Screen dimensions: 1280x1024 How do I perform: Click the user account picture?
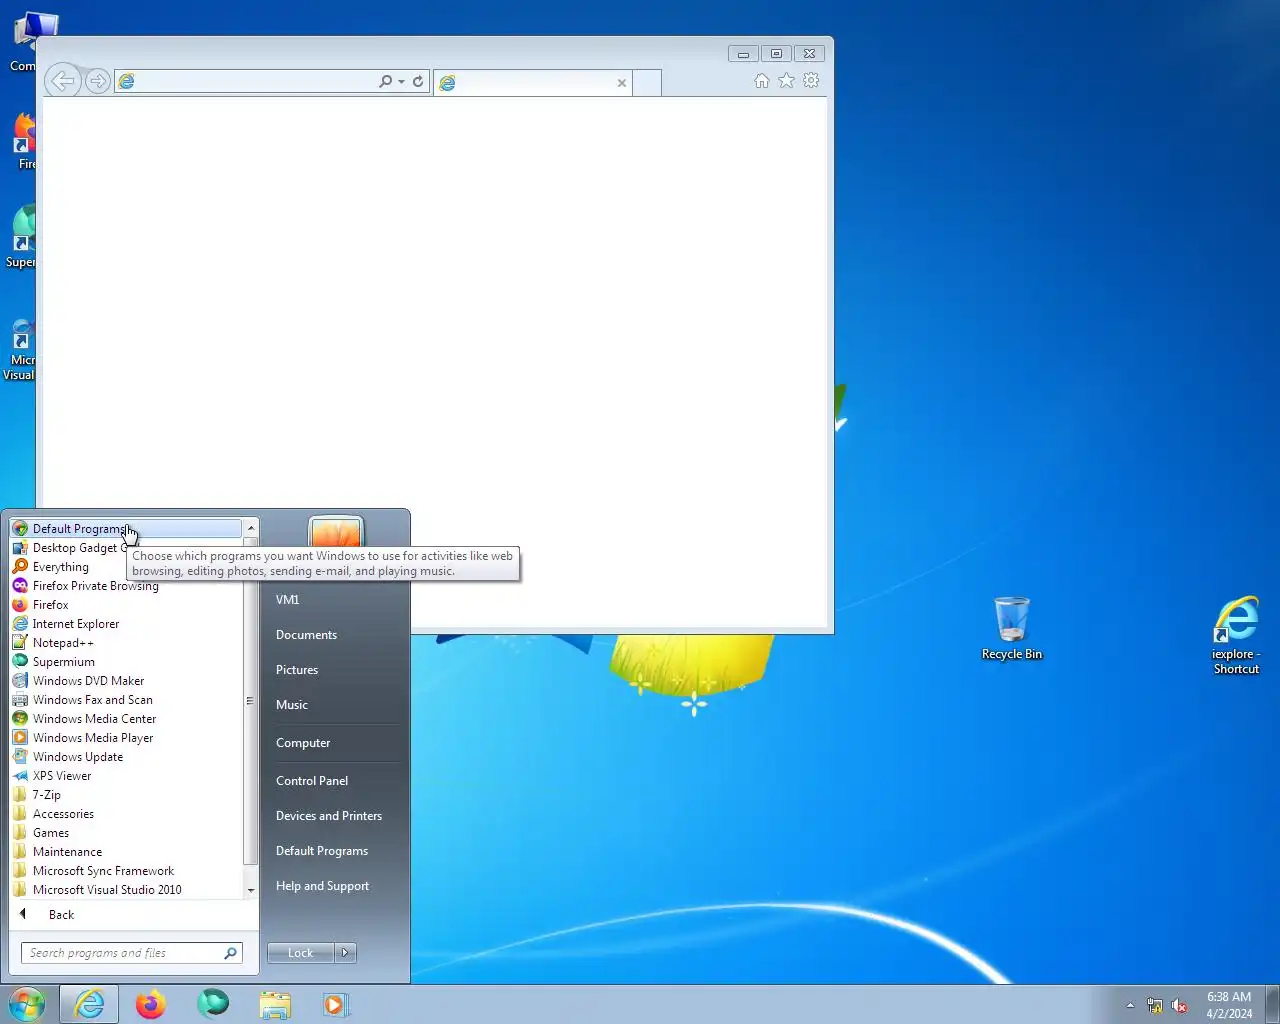click(336, 533)
